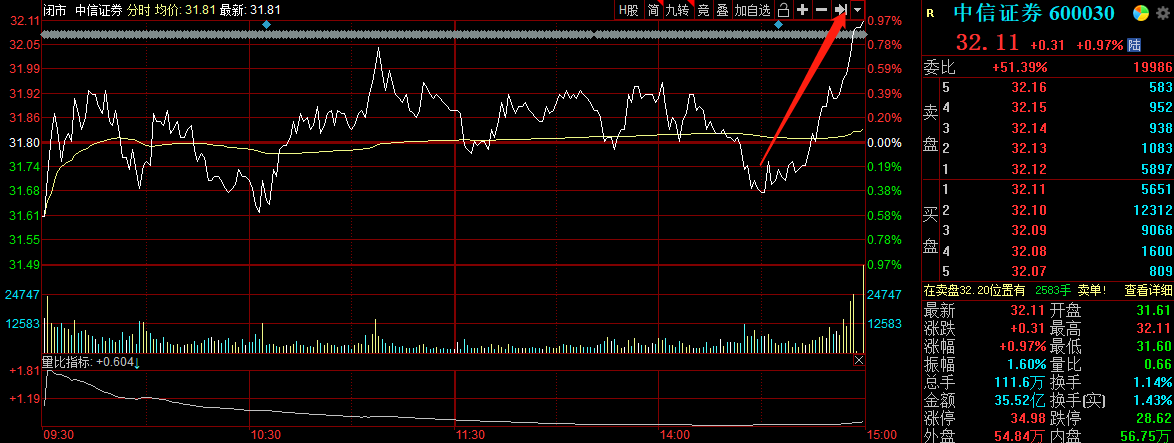Click the 委比 +51.39% value
The image size is (1174, 443).
point(1021,67)
